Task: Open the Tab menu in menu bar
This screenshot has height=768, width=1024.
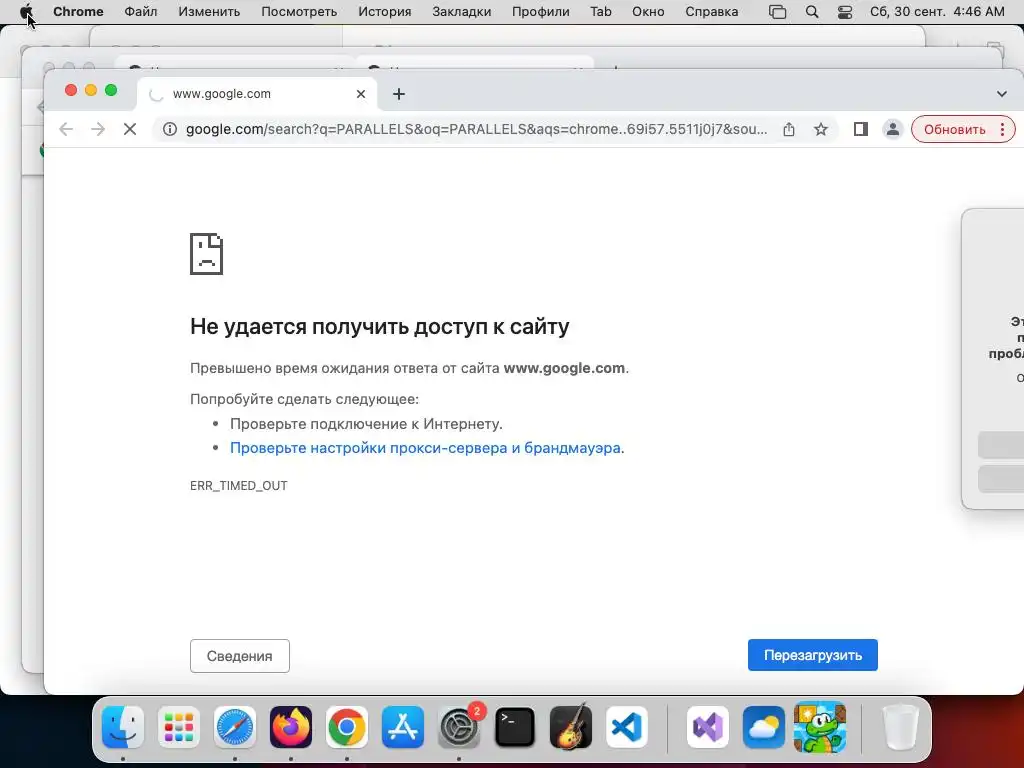Action: tap(601, 12)
